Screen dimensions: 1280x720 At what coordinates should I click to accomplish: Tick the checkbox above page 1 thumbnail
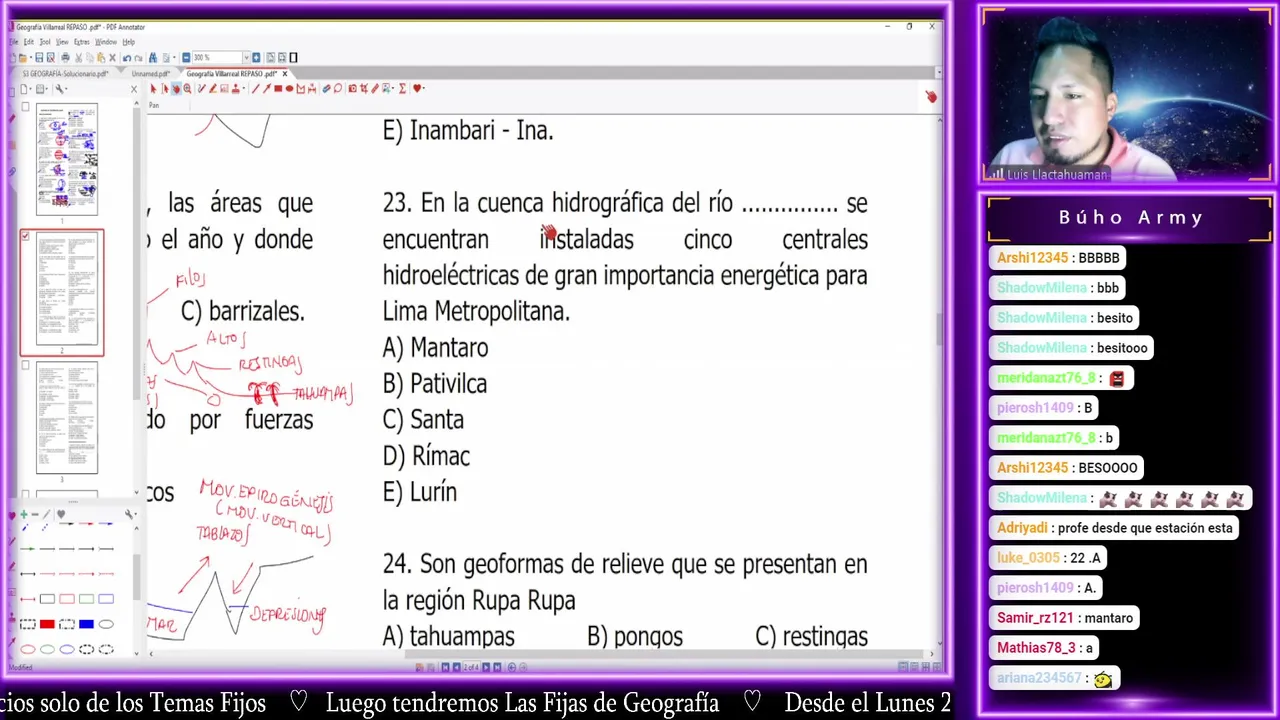[x=26, y=107]
